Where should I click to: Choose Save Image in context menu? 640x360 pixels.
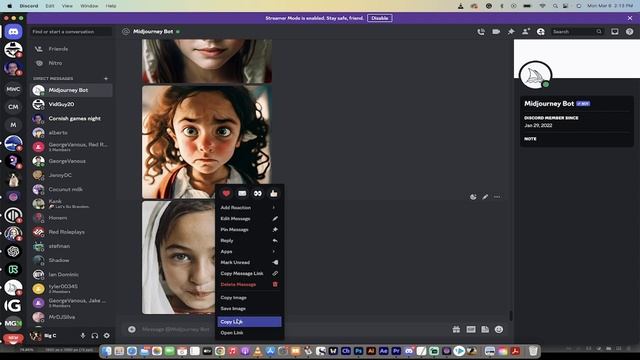(x=249, y=309)
